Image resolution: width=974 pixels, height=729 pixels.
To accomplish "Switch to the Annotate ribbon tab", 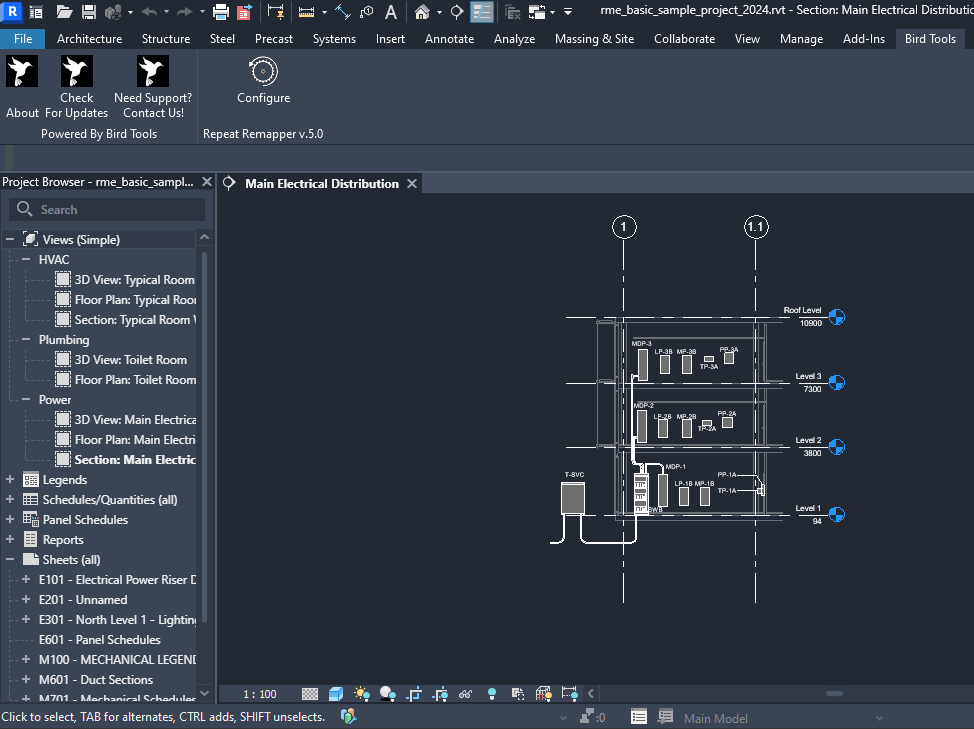I will tap(449, 39).
